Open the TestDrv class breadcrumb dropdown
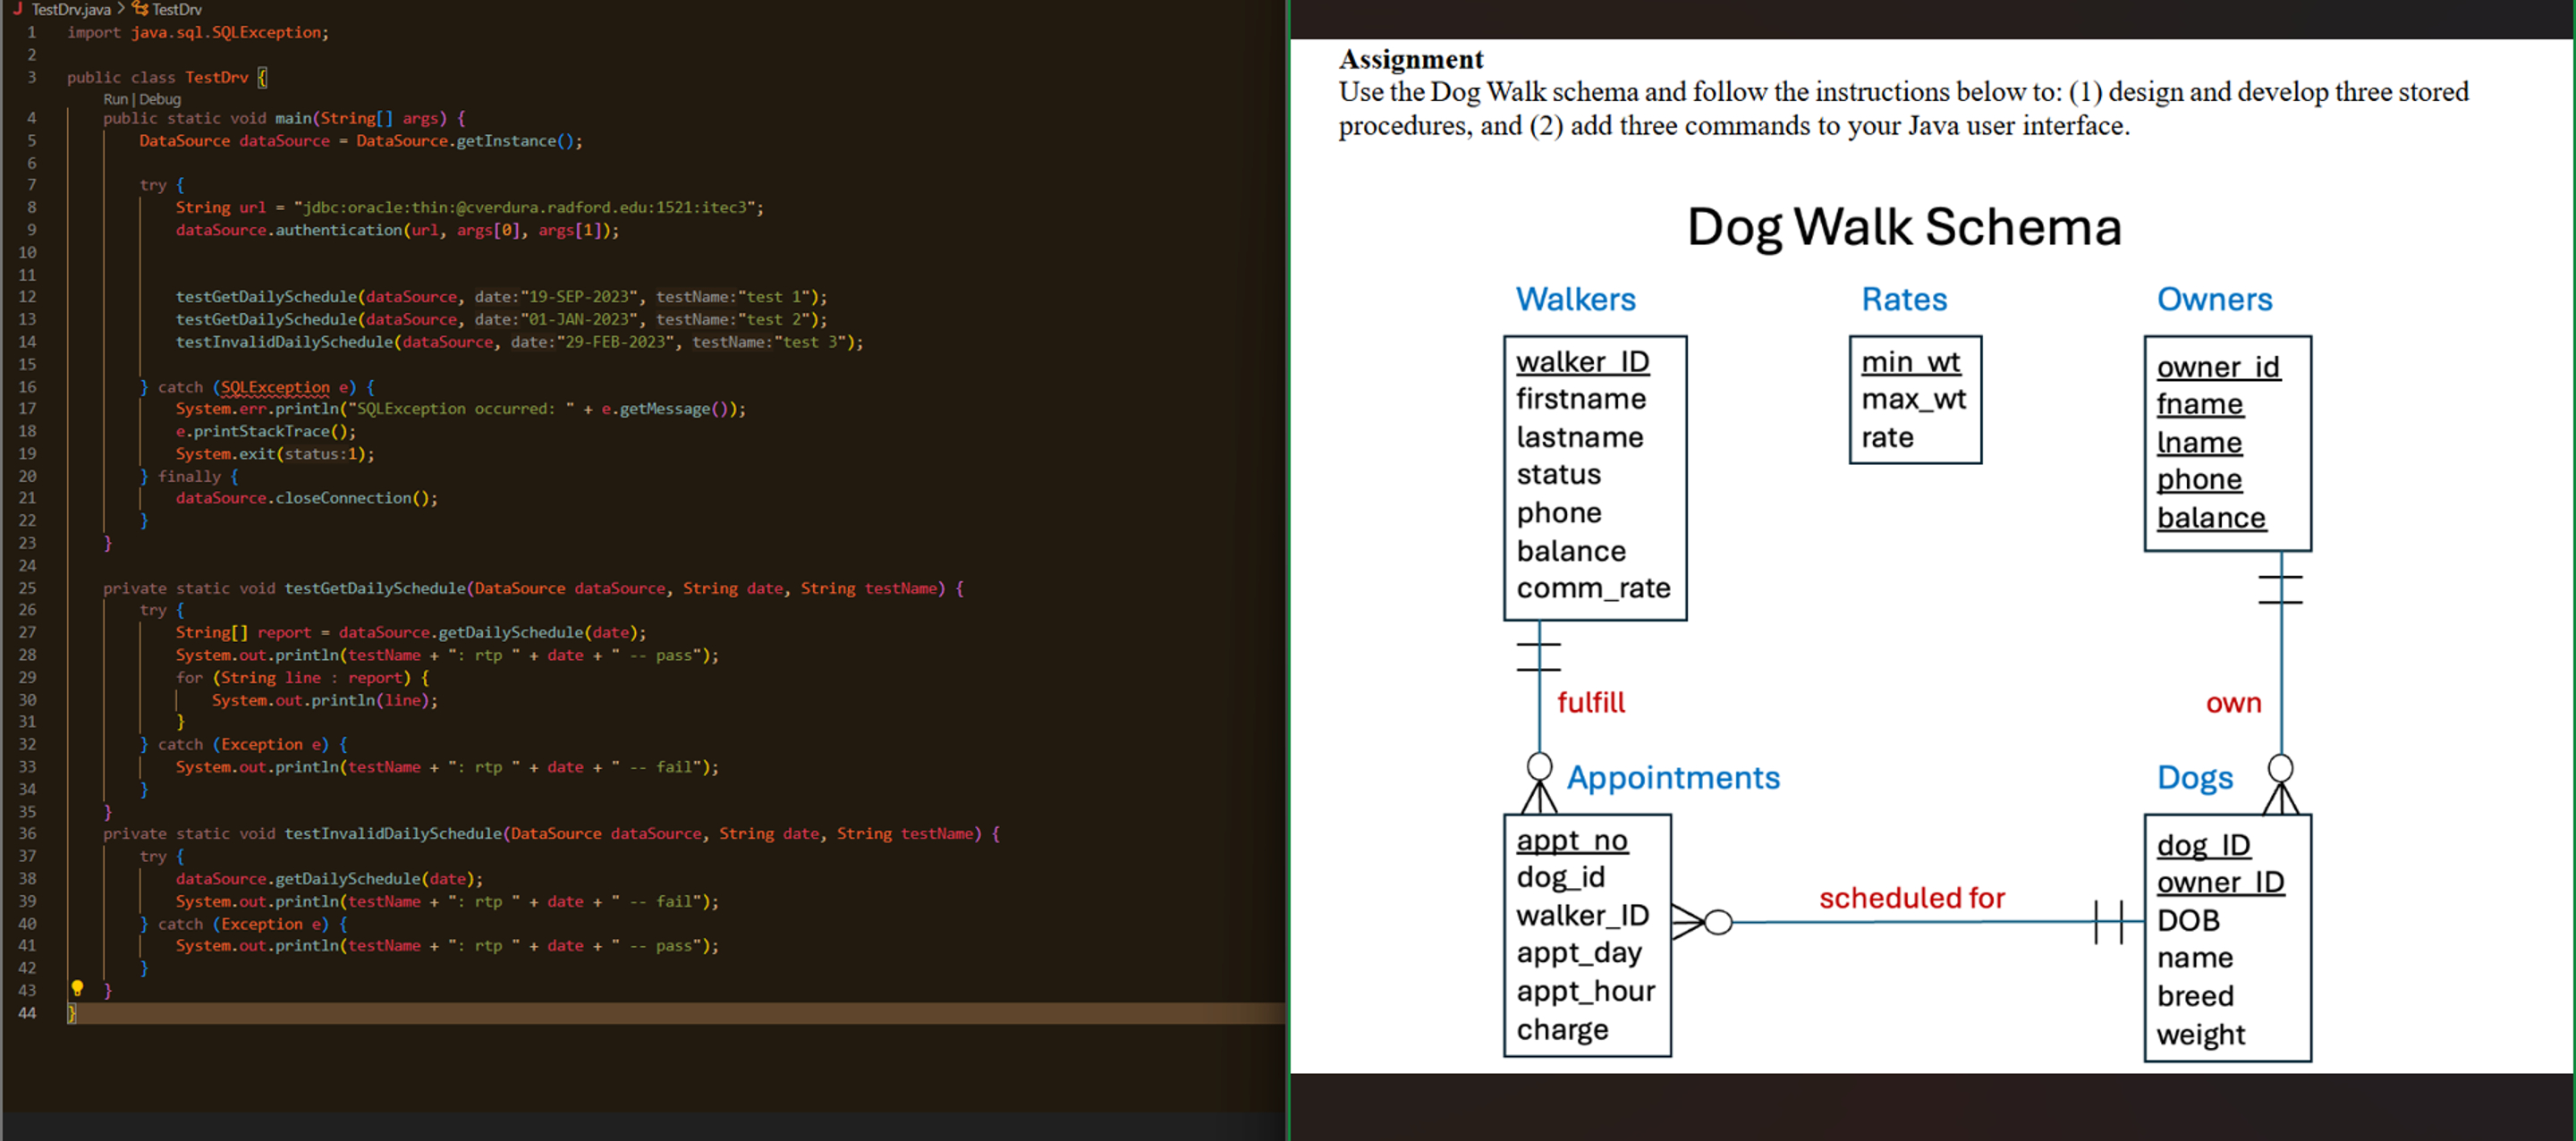2576x1141 pixels. (x=177, y=9)
